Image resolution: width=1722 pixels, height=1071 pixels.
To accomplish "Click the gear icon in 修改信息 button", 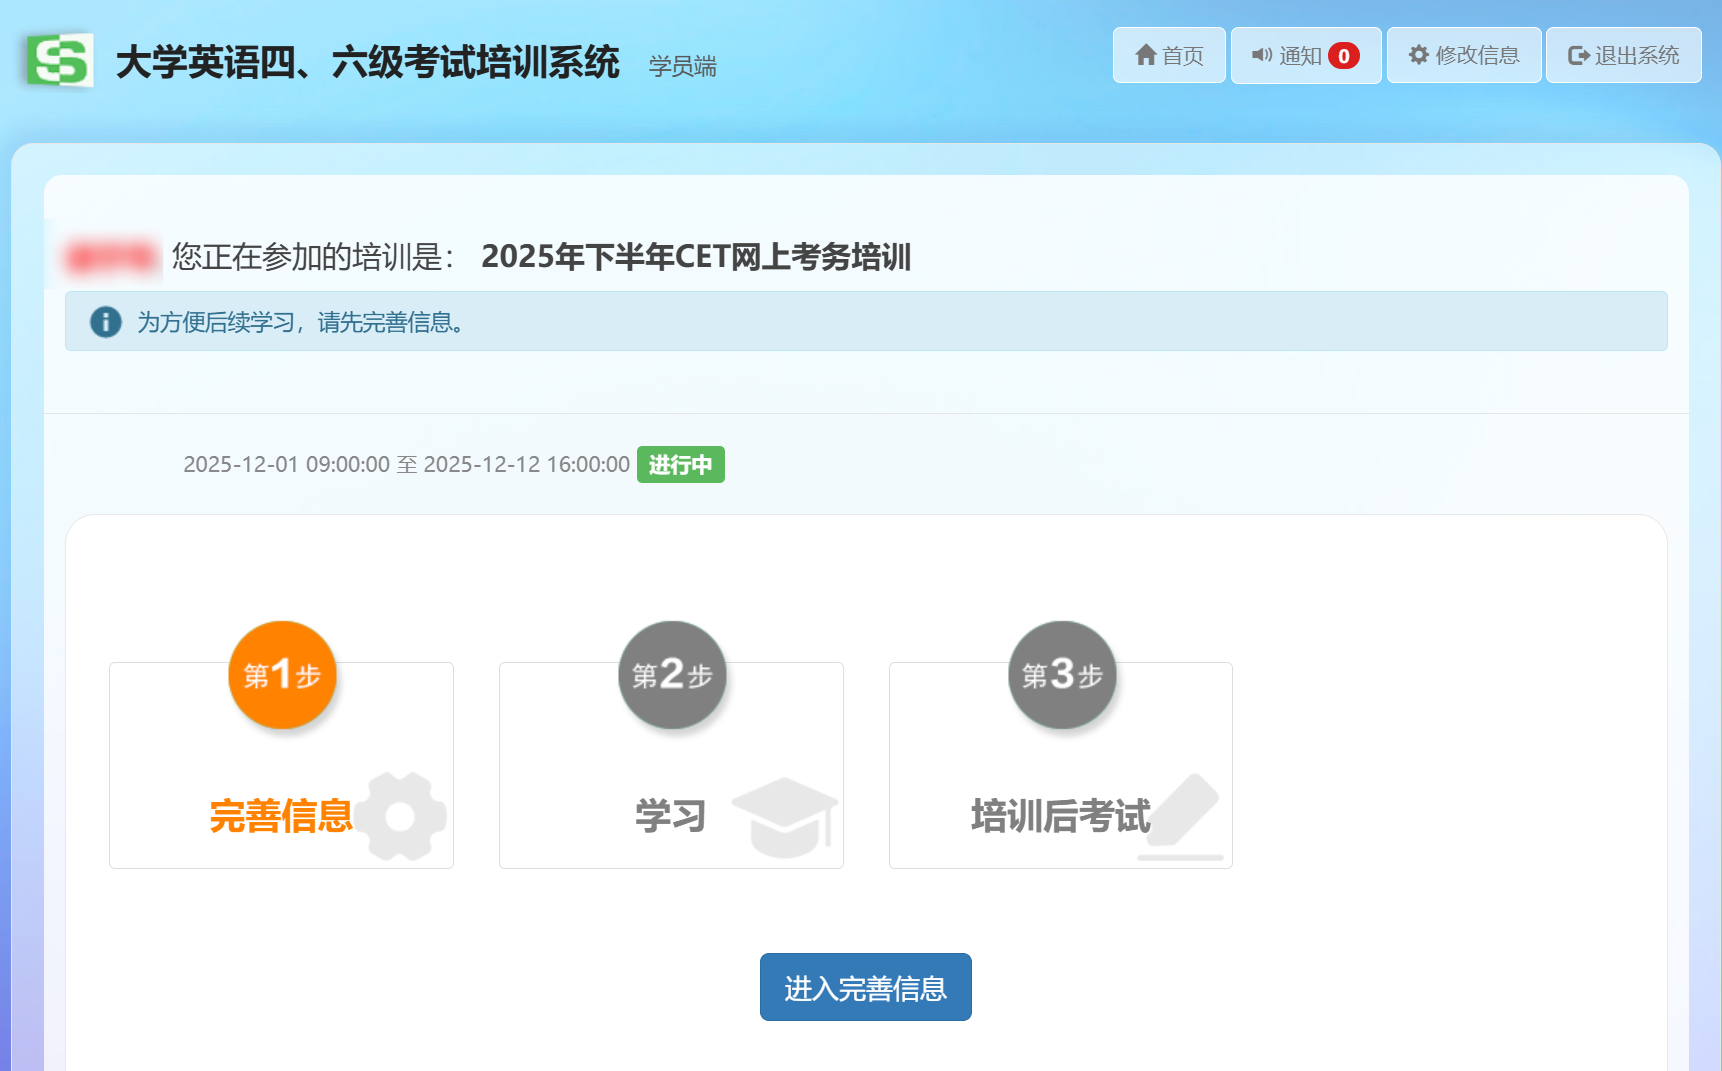I will click(x=1418, y=55).
